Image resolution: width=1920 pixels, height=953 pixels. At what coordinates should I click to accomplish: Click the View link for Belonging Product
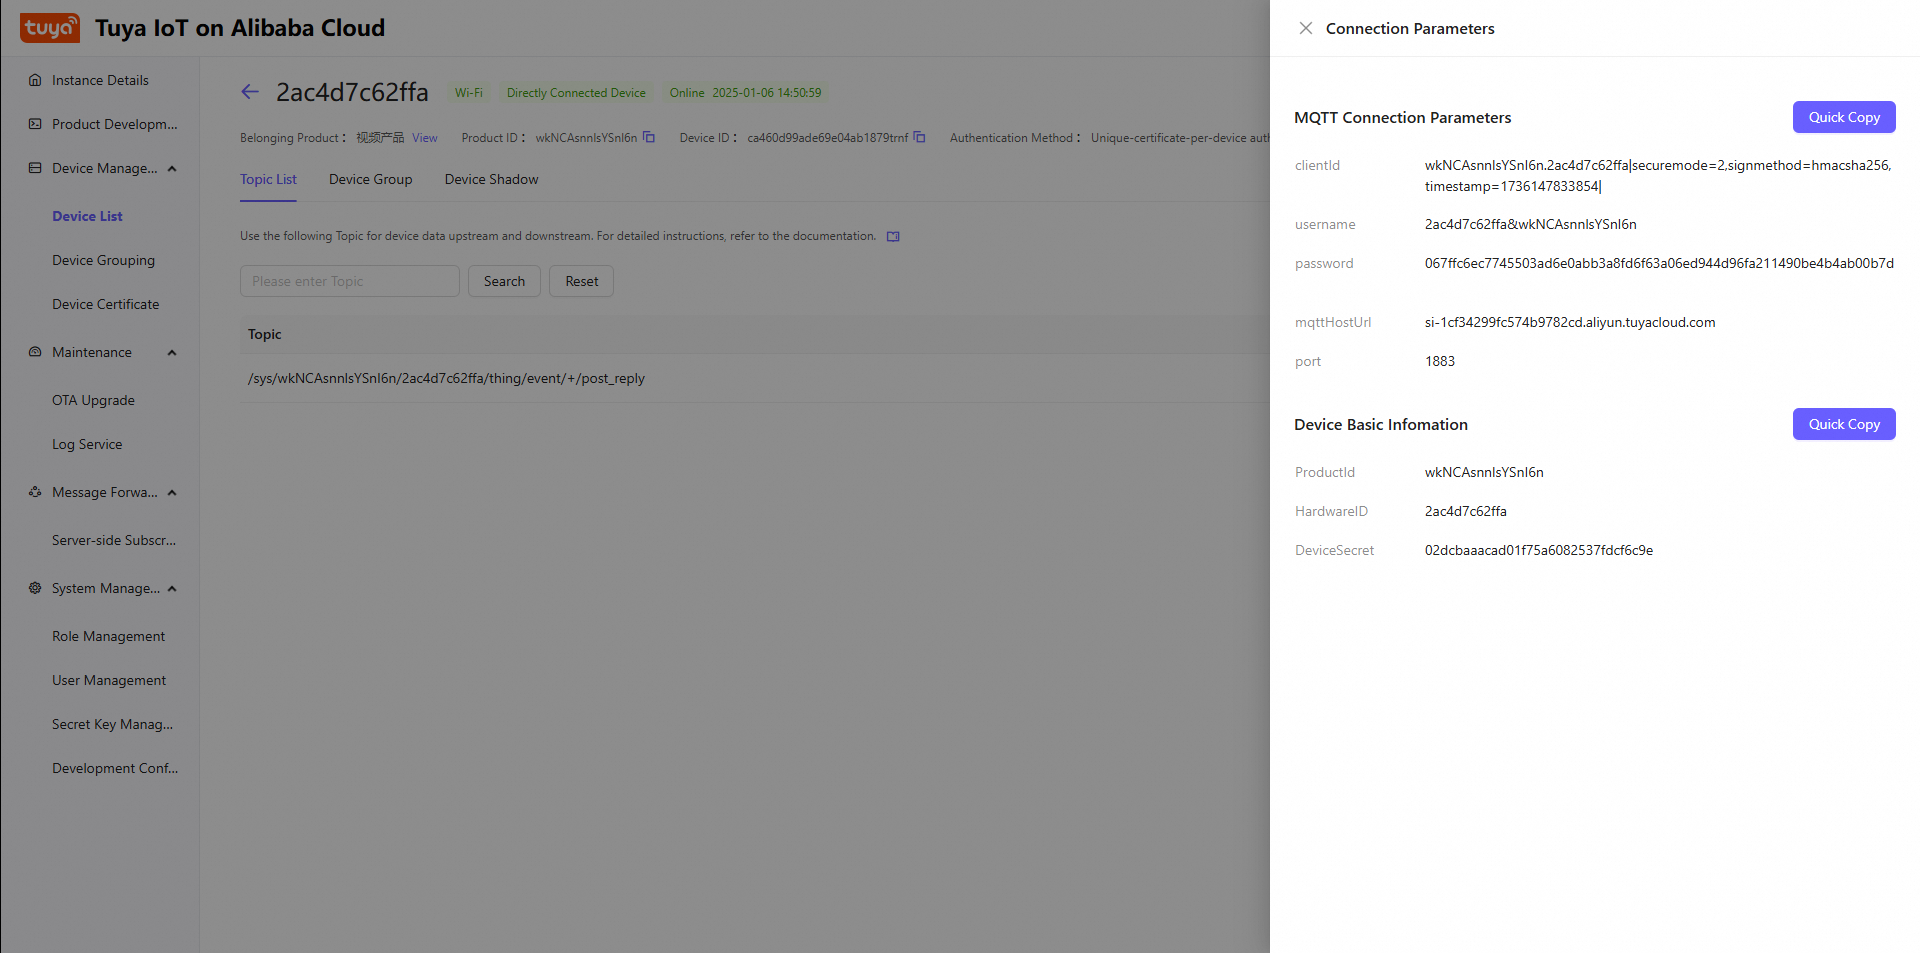(424, 138)
